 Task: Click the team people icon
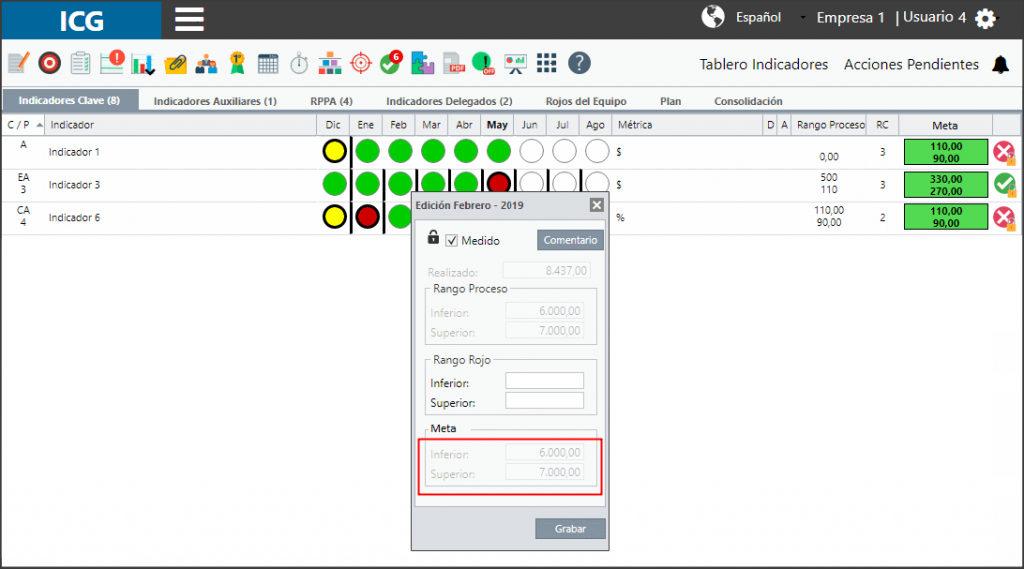206,64
